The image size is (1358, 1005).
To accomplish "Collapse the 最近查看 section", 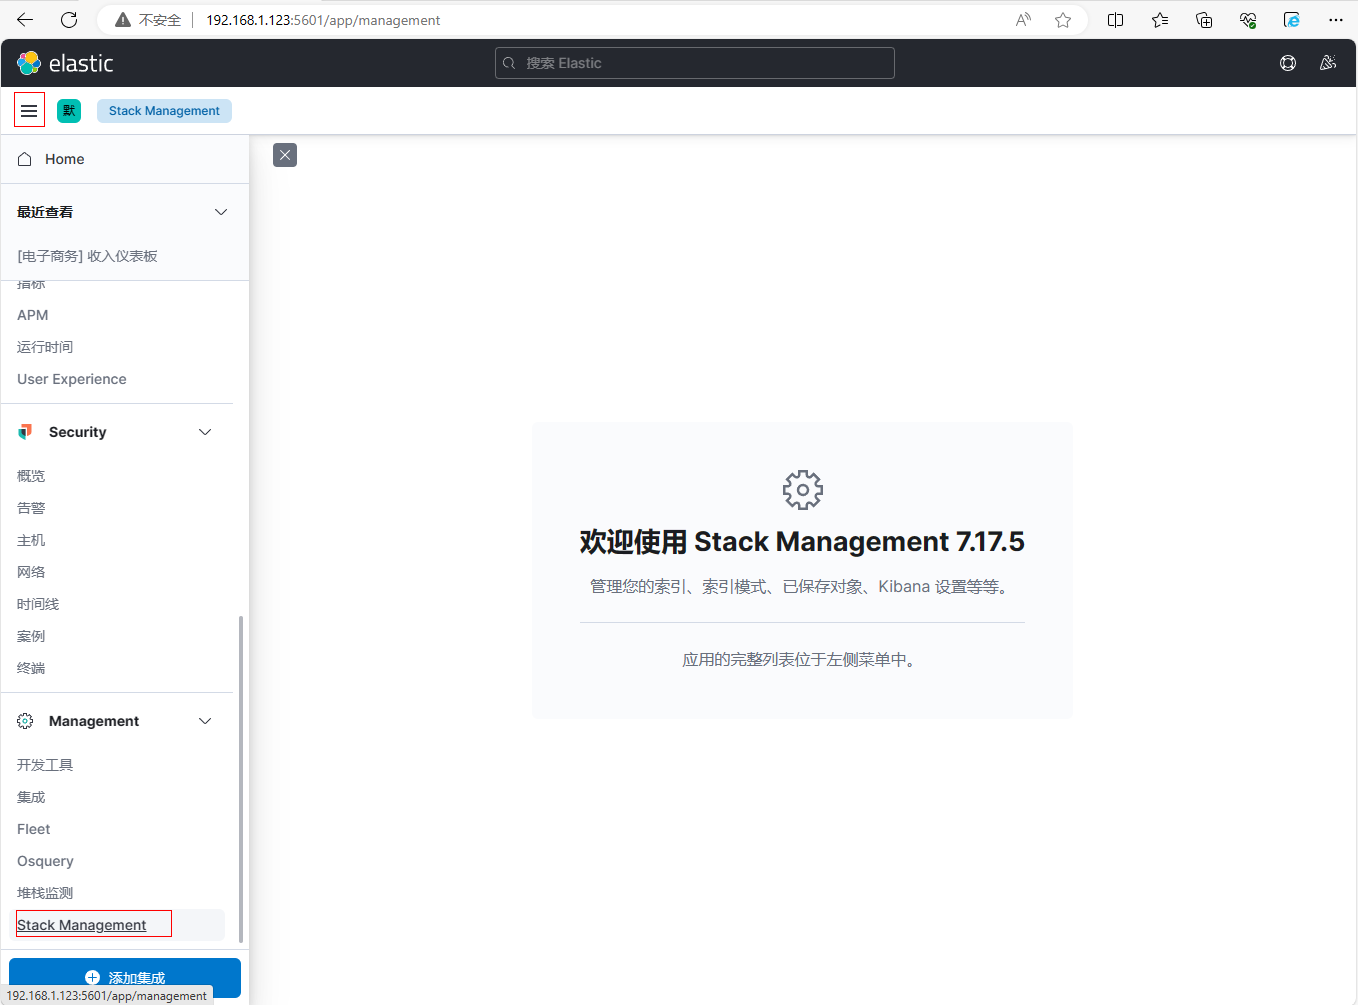I will click(221, 212).
